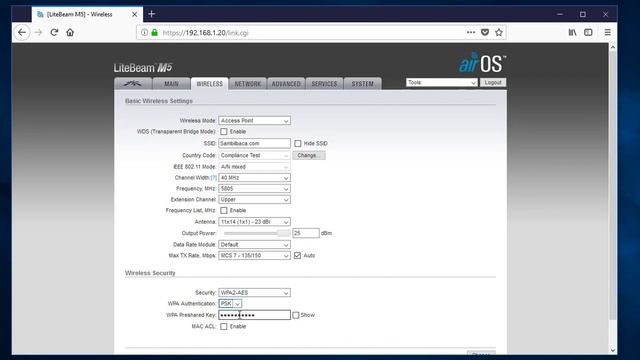This screenshot has width=640, height=360.
Task: Go back with the browser back arrow
Action: [x=22, y=32]
